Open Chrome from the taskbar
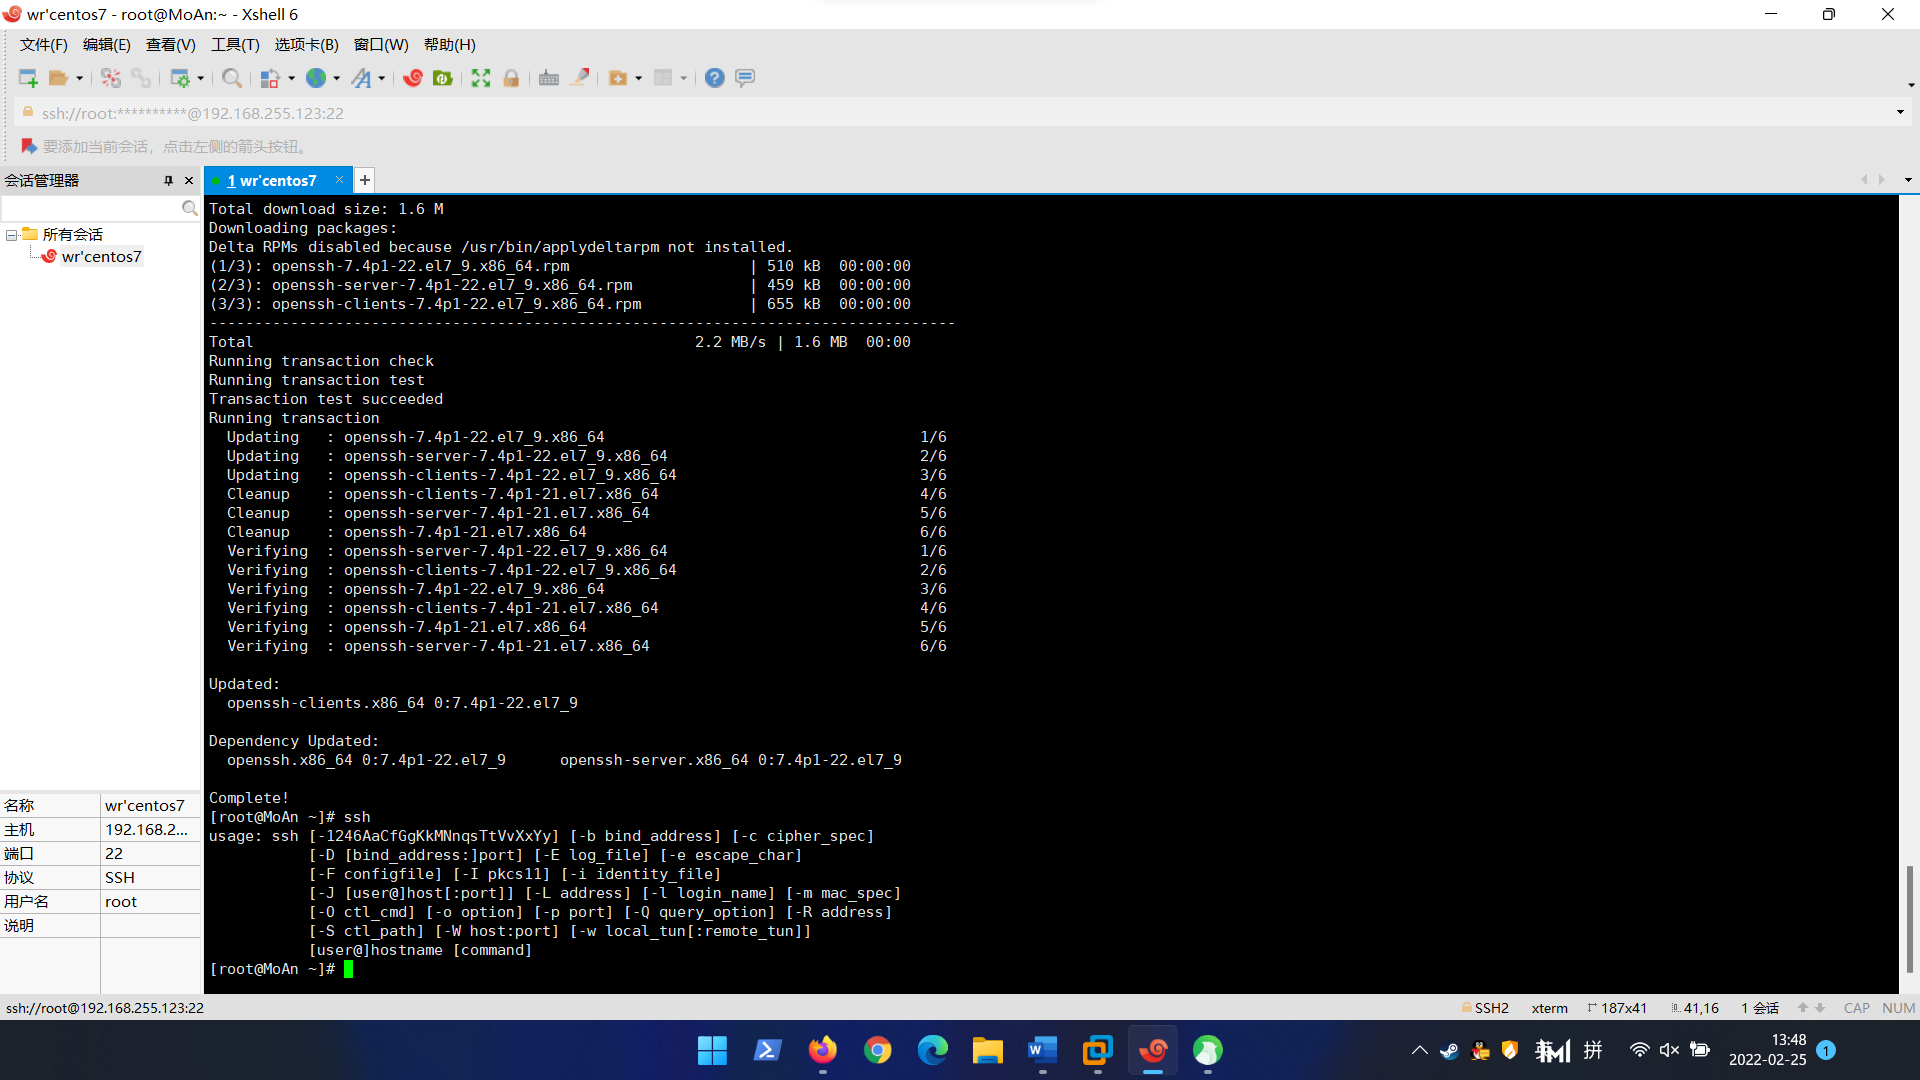The width and height of the screenshot is (1920, 1080). click(878, 1050)
